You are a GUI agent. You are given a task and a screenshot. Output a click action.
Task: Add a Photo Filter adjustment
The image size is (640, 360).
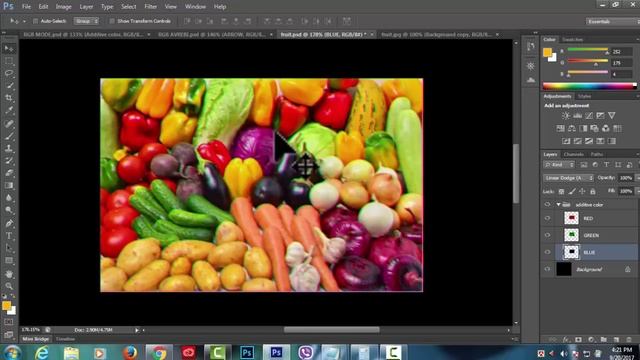coord(594,129)
